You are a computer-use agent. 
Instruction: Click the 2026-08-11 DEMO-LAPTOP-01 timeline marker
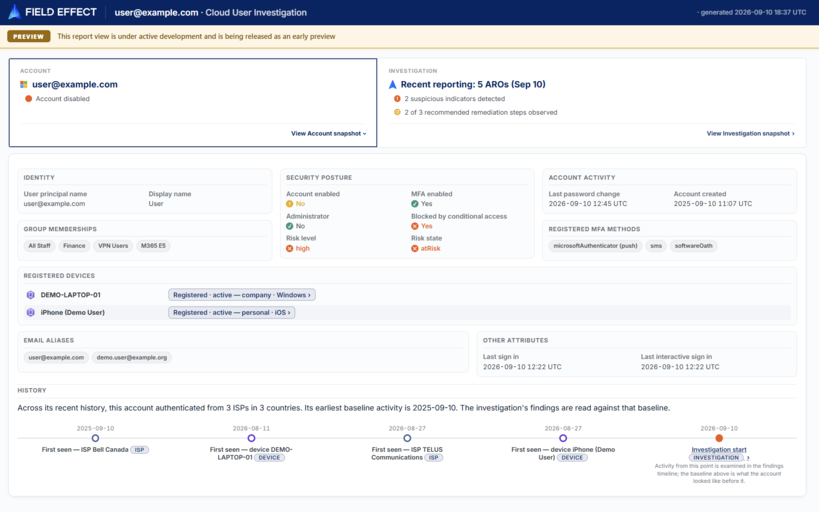(x=251, y=438)
